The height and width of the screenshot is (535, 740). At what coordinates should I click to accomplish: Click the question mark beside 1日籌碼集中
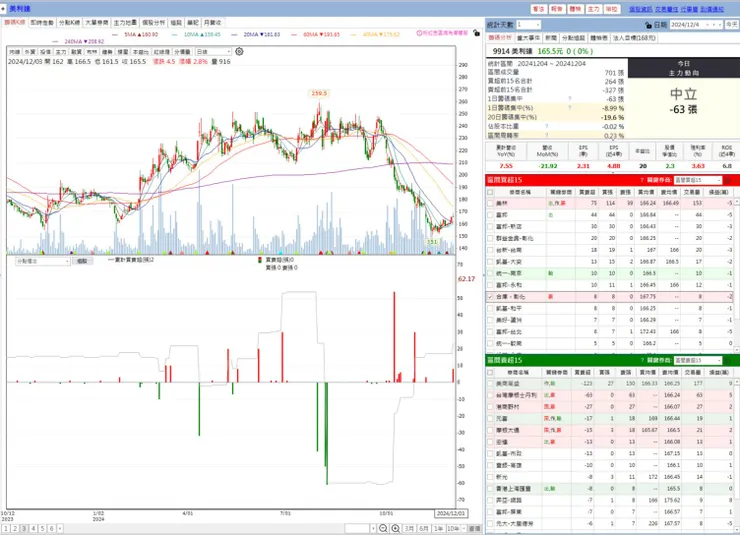(x=570, y=99)
